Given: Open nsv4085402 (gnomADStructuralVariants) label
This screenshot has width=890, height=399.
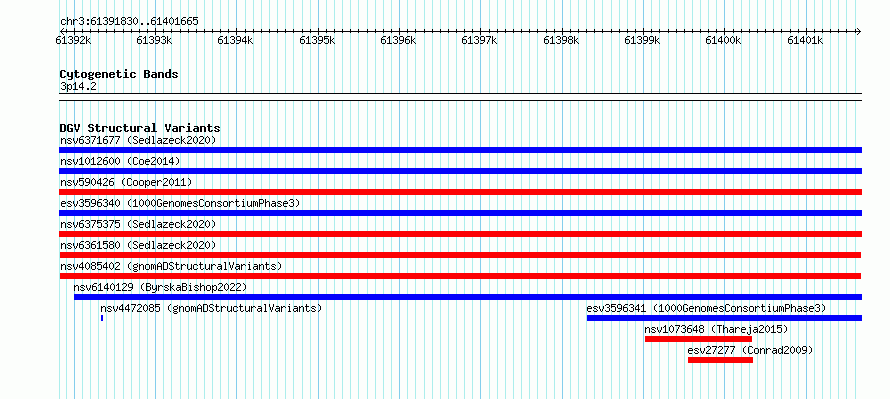Looking at the screenshot, I should click(171, 266).
